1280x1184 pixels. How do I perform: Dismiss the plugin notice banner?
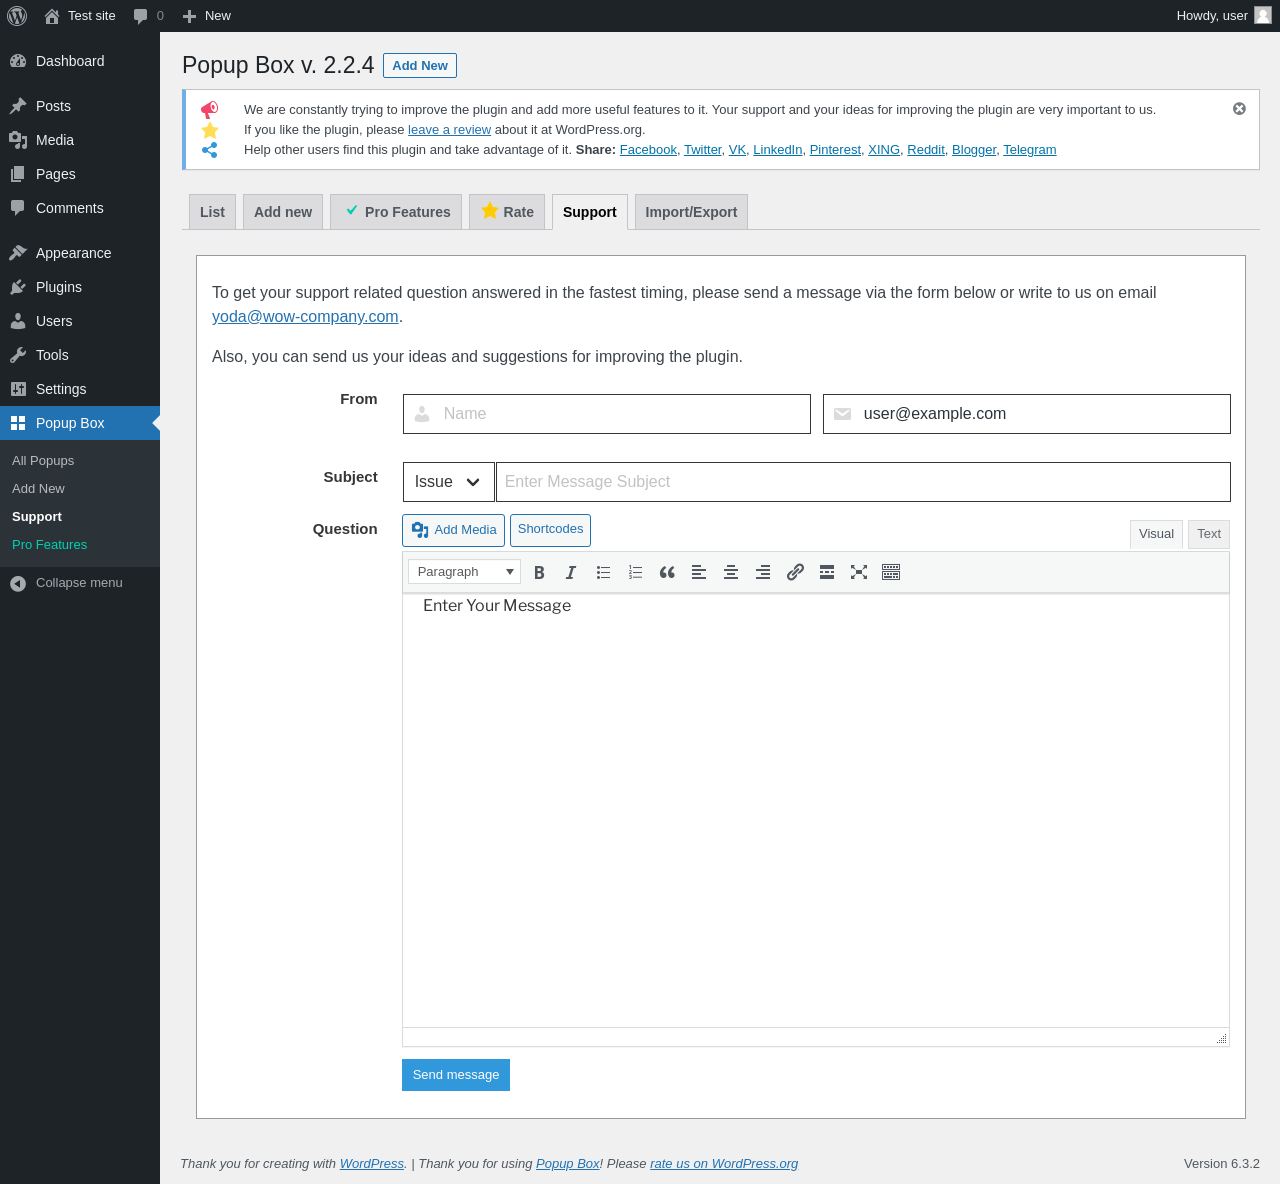coord(1239,109)
